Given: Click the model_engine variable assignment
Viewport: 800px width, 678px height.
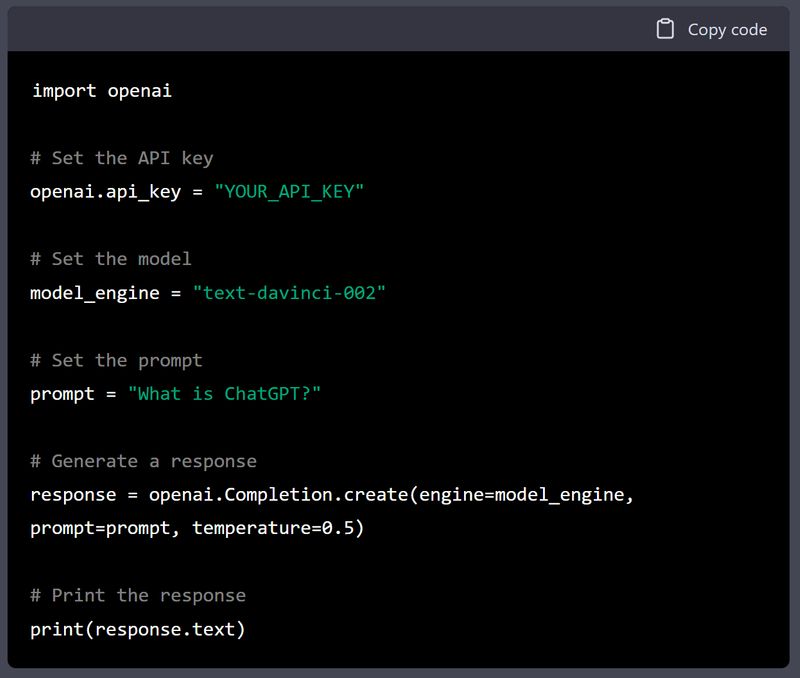Looking at the screenshot, I should tap(94, 293).
